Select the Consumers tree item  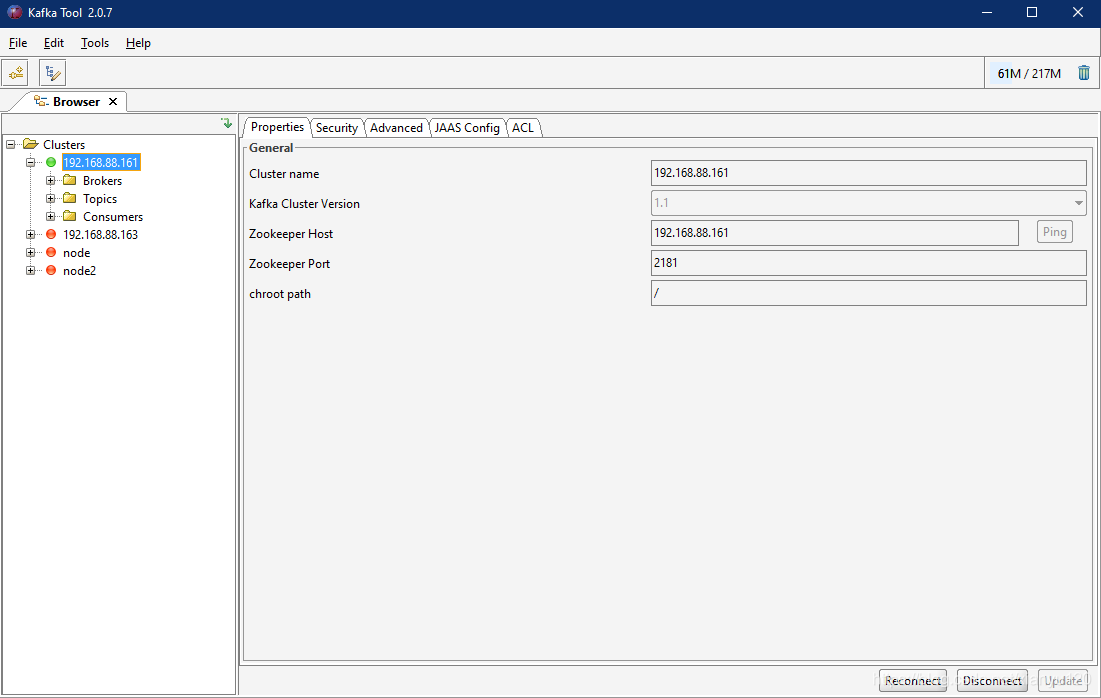[x=112, y=216]
